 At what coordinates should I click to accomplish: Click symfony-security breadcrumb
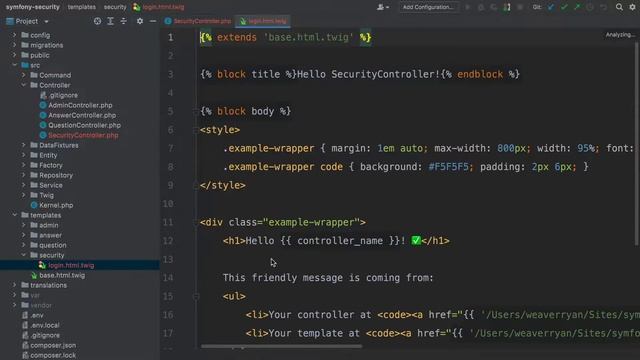point(33,7)
